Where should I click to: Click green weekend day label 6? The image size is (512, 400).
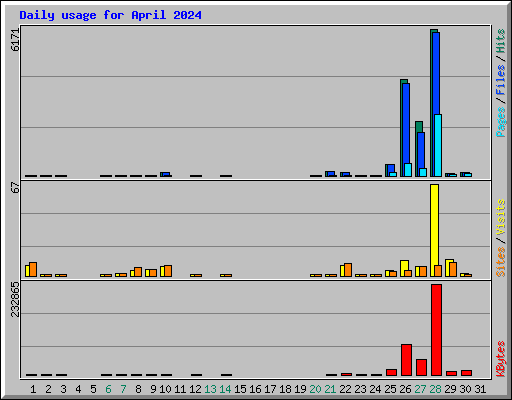108,389
